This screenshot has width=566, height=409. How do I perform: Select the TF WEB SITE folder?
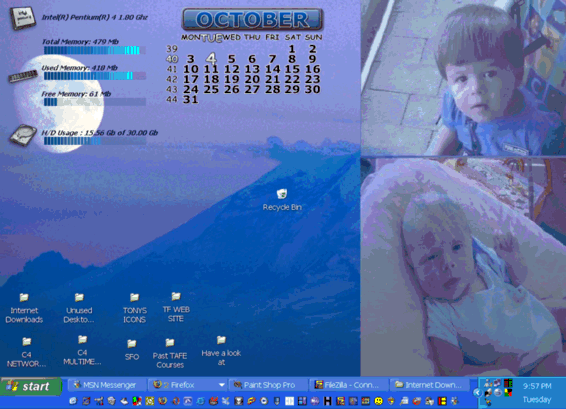176,307
